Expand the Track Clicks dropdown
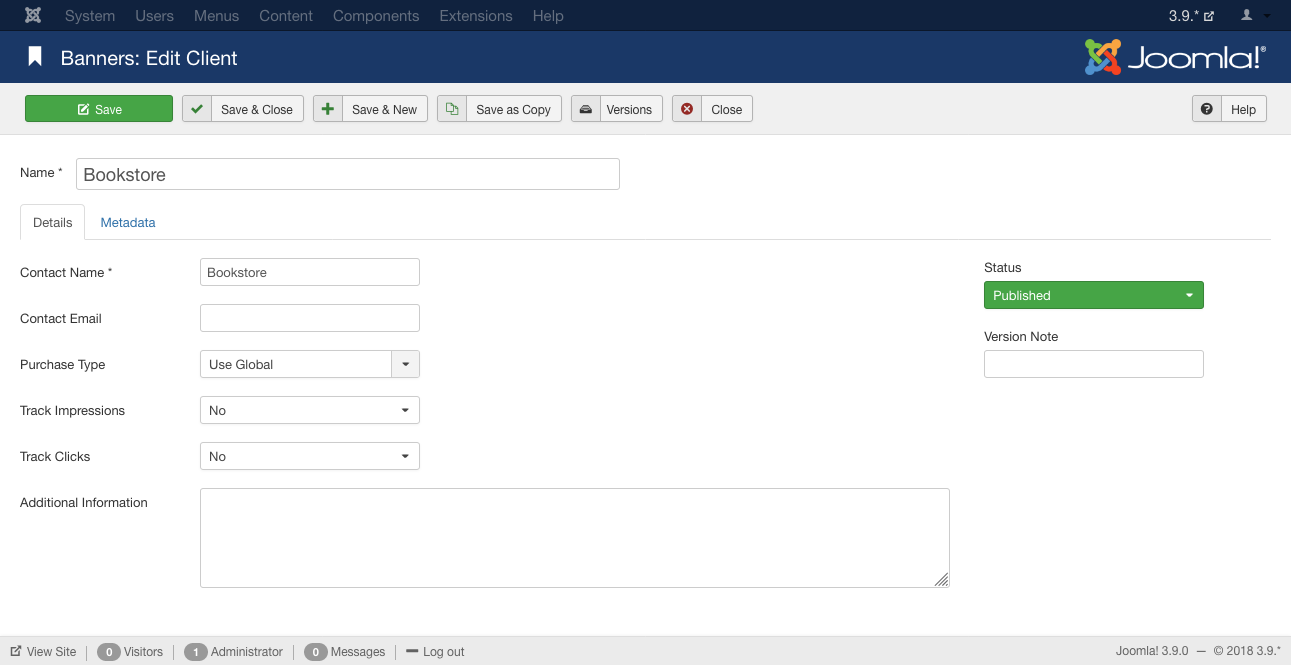The height and width of the screenshot is (665, 1291). (309, 456)
